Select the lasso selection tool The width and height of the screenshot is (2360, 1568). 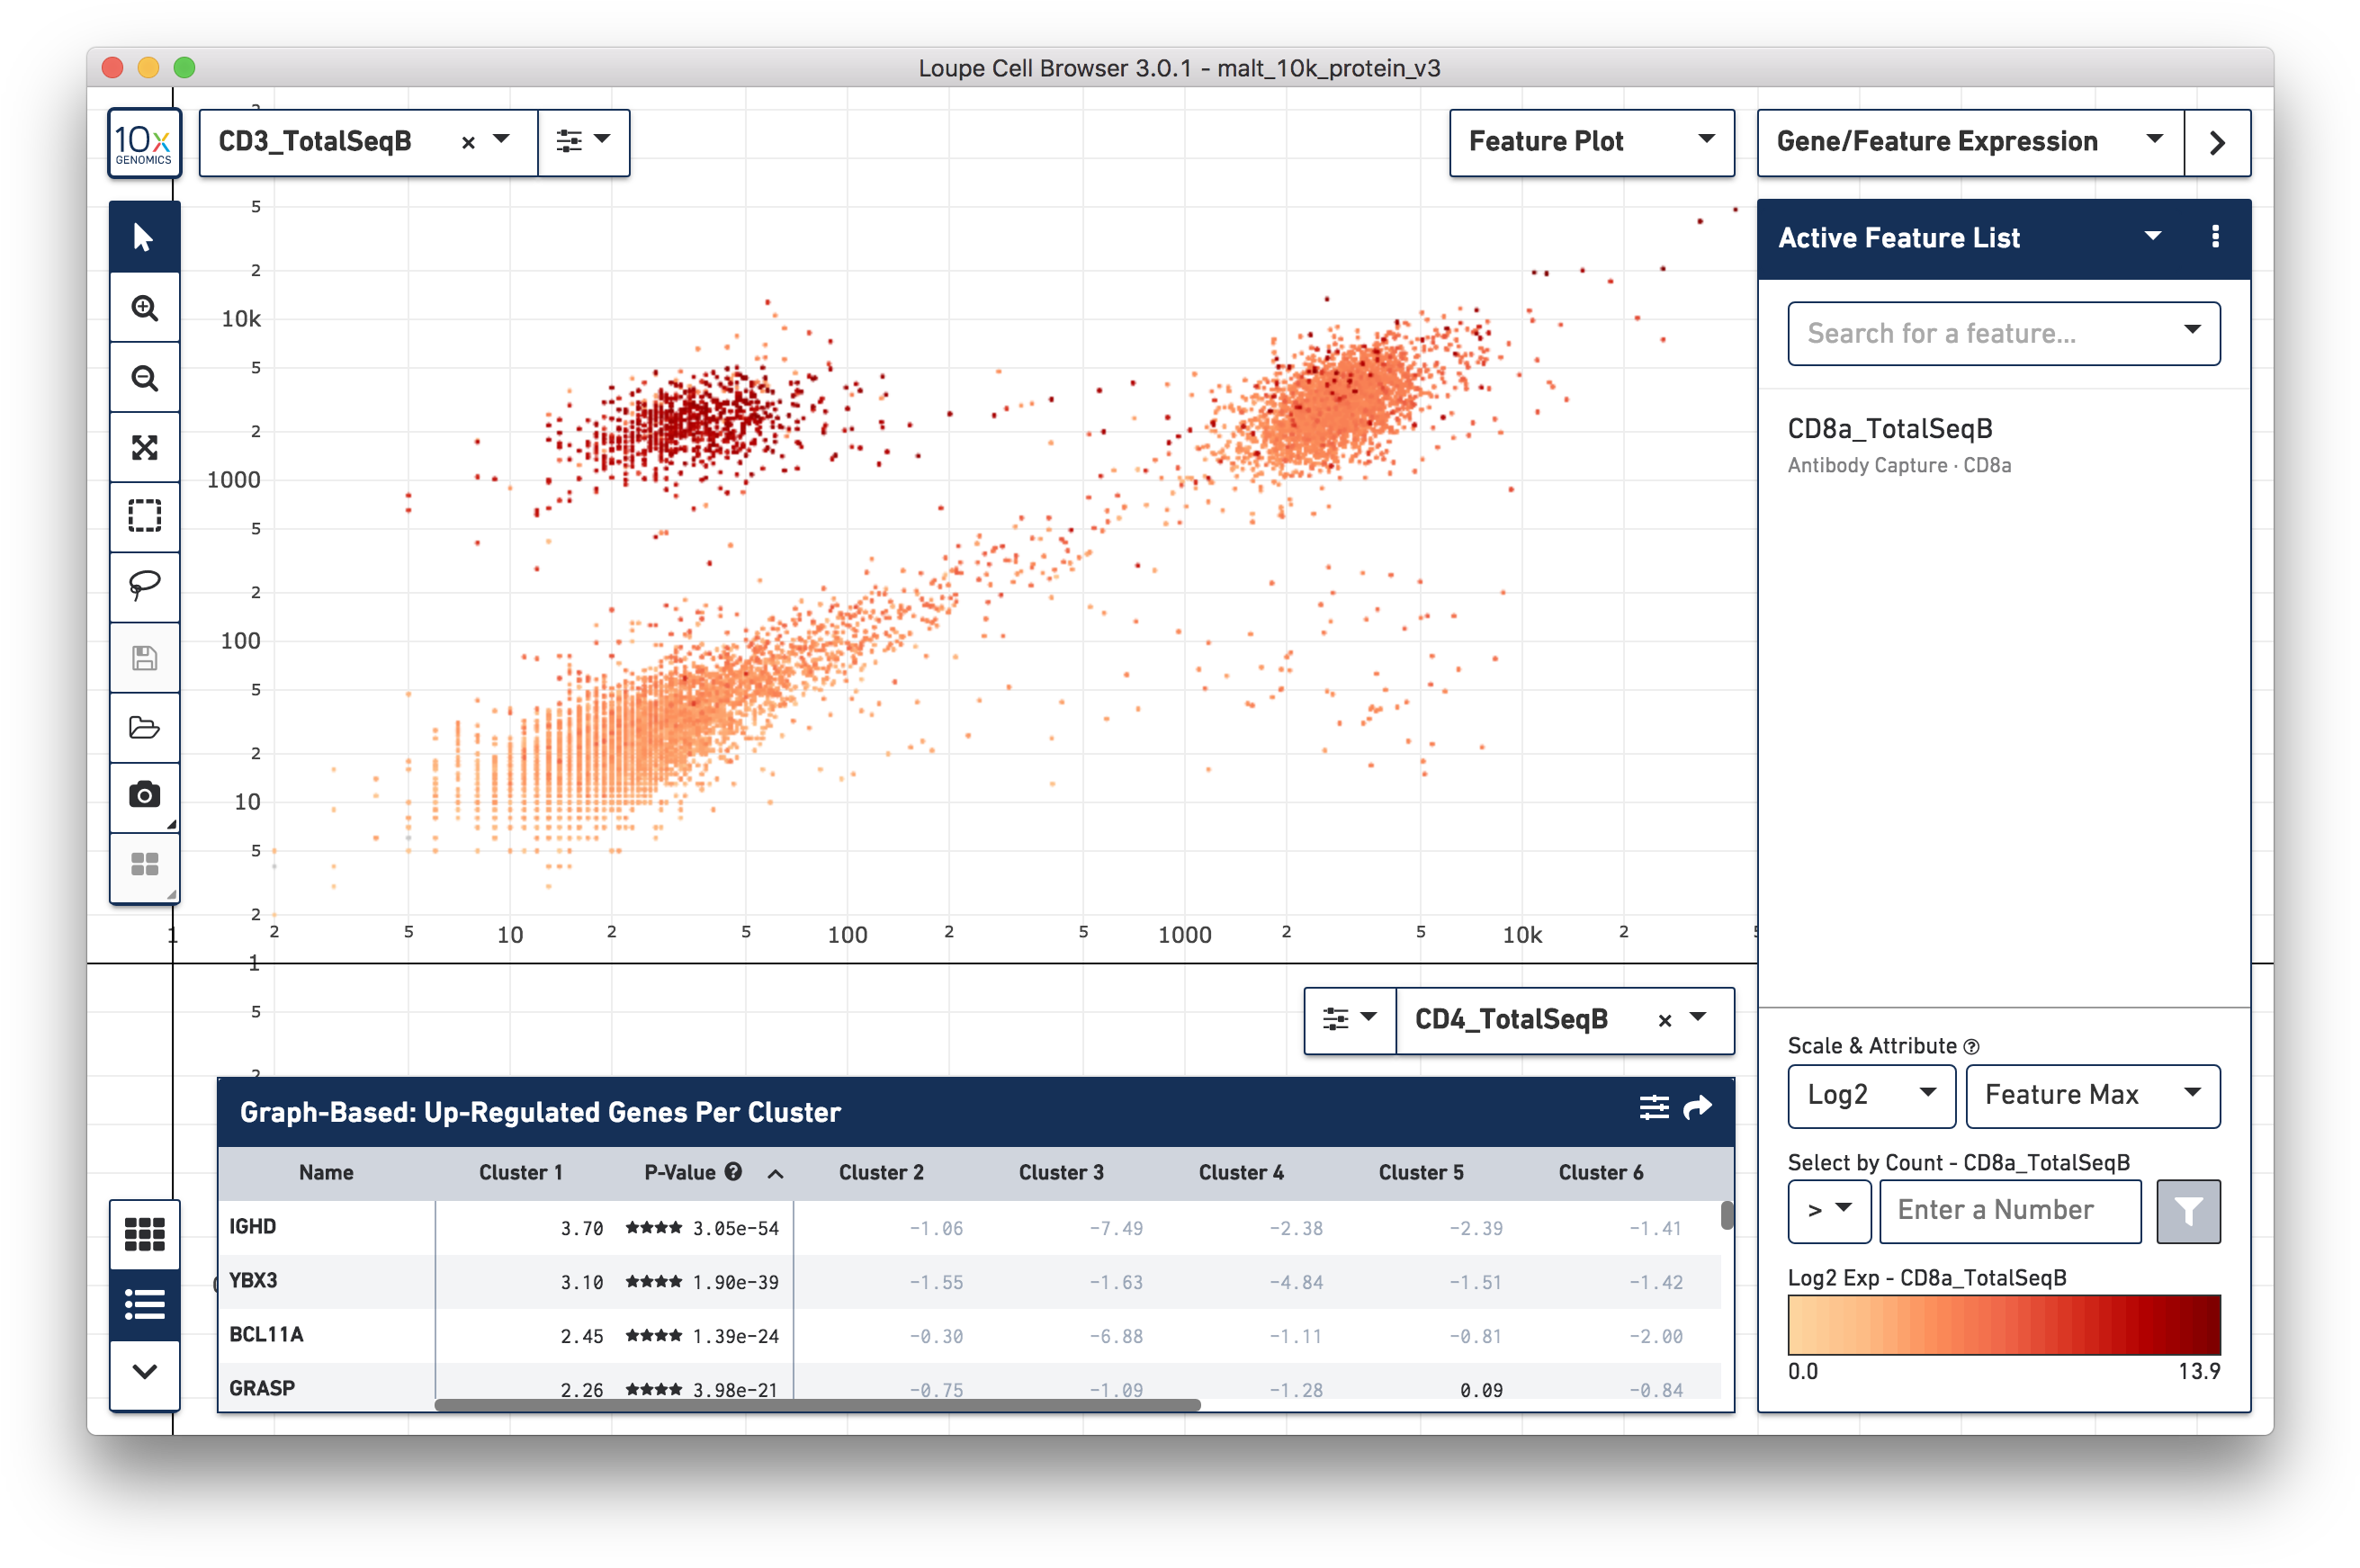[144, 585]
